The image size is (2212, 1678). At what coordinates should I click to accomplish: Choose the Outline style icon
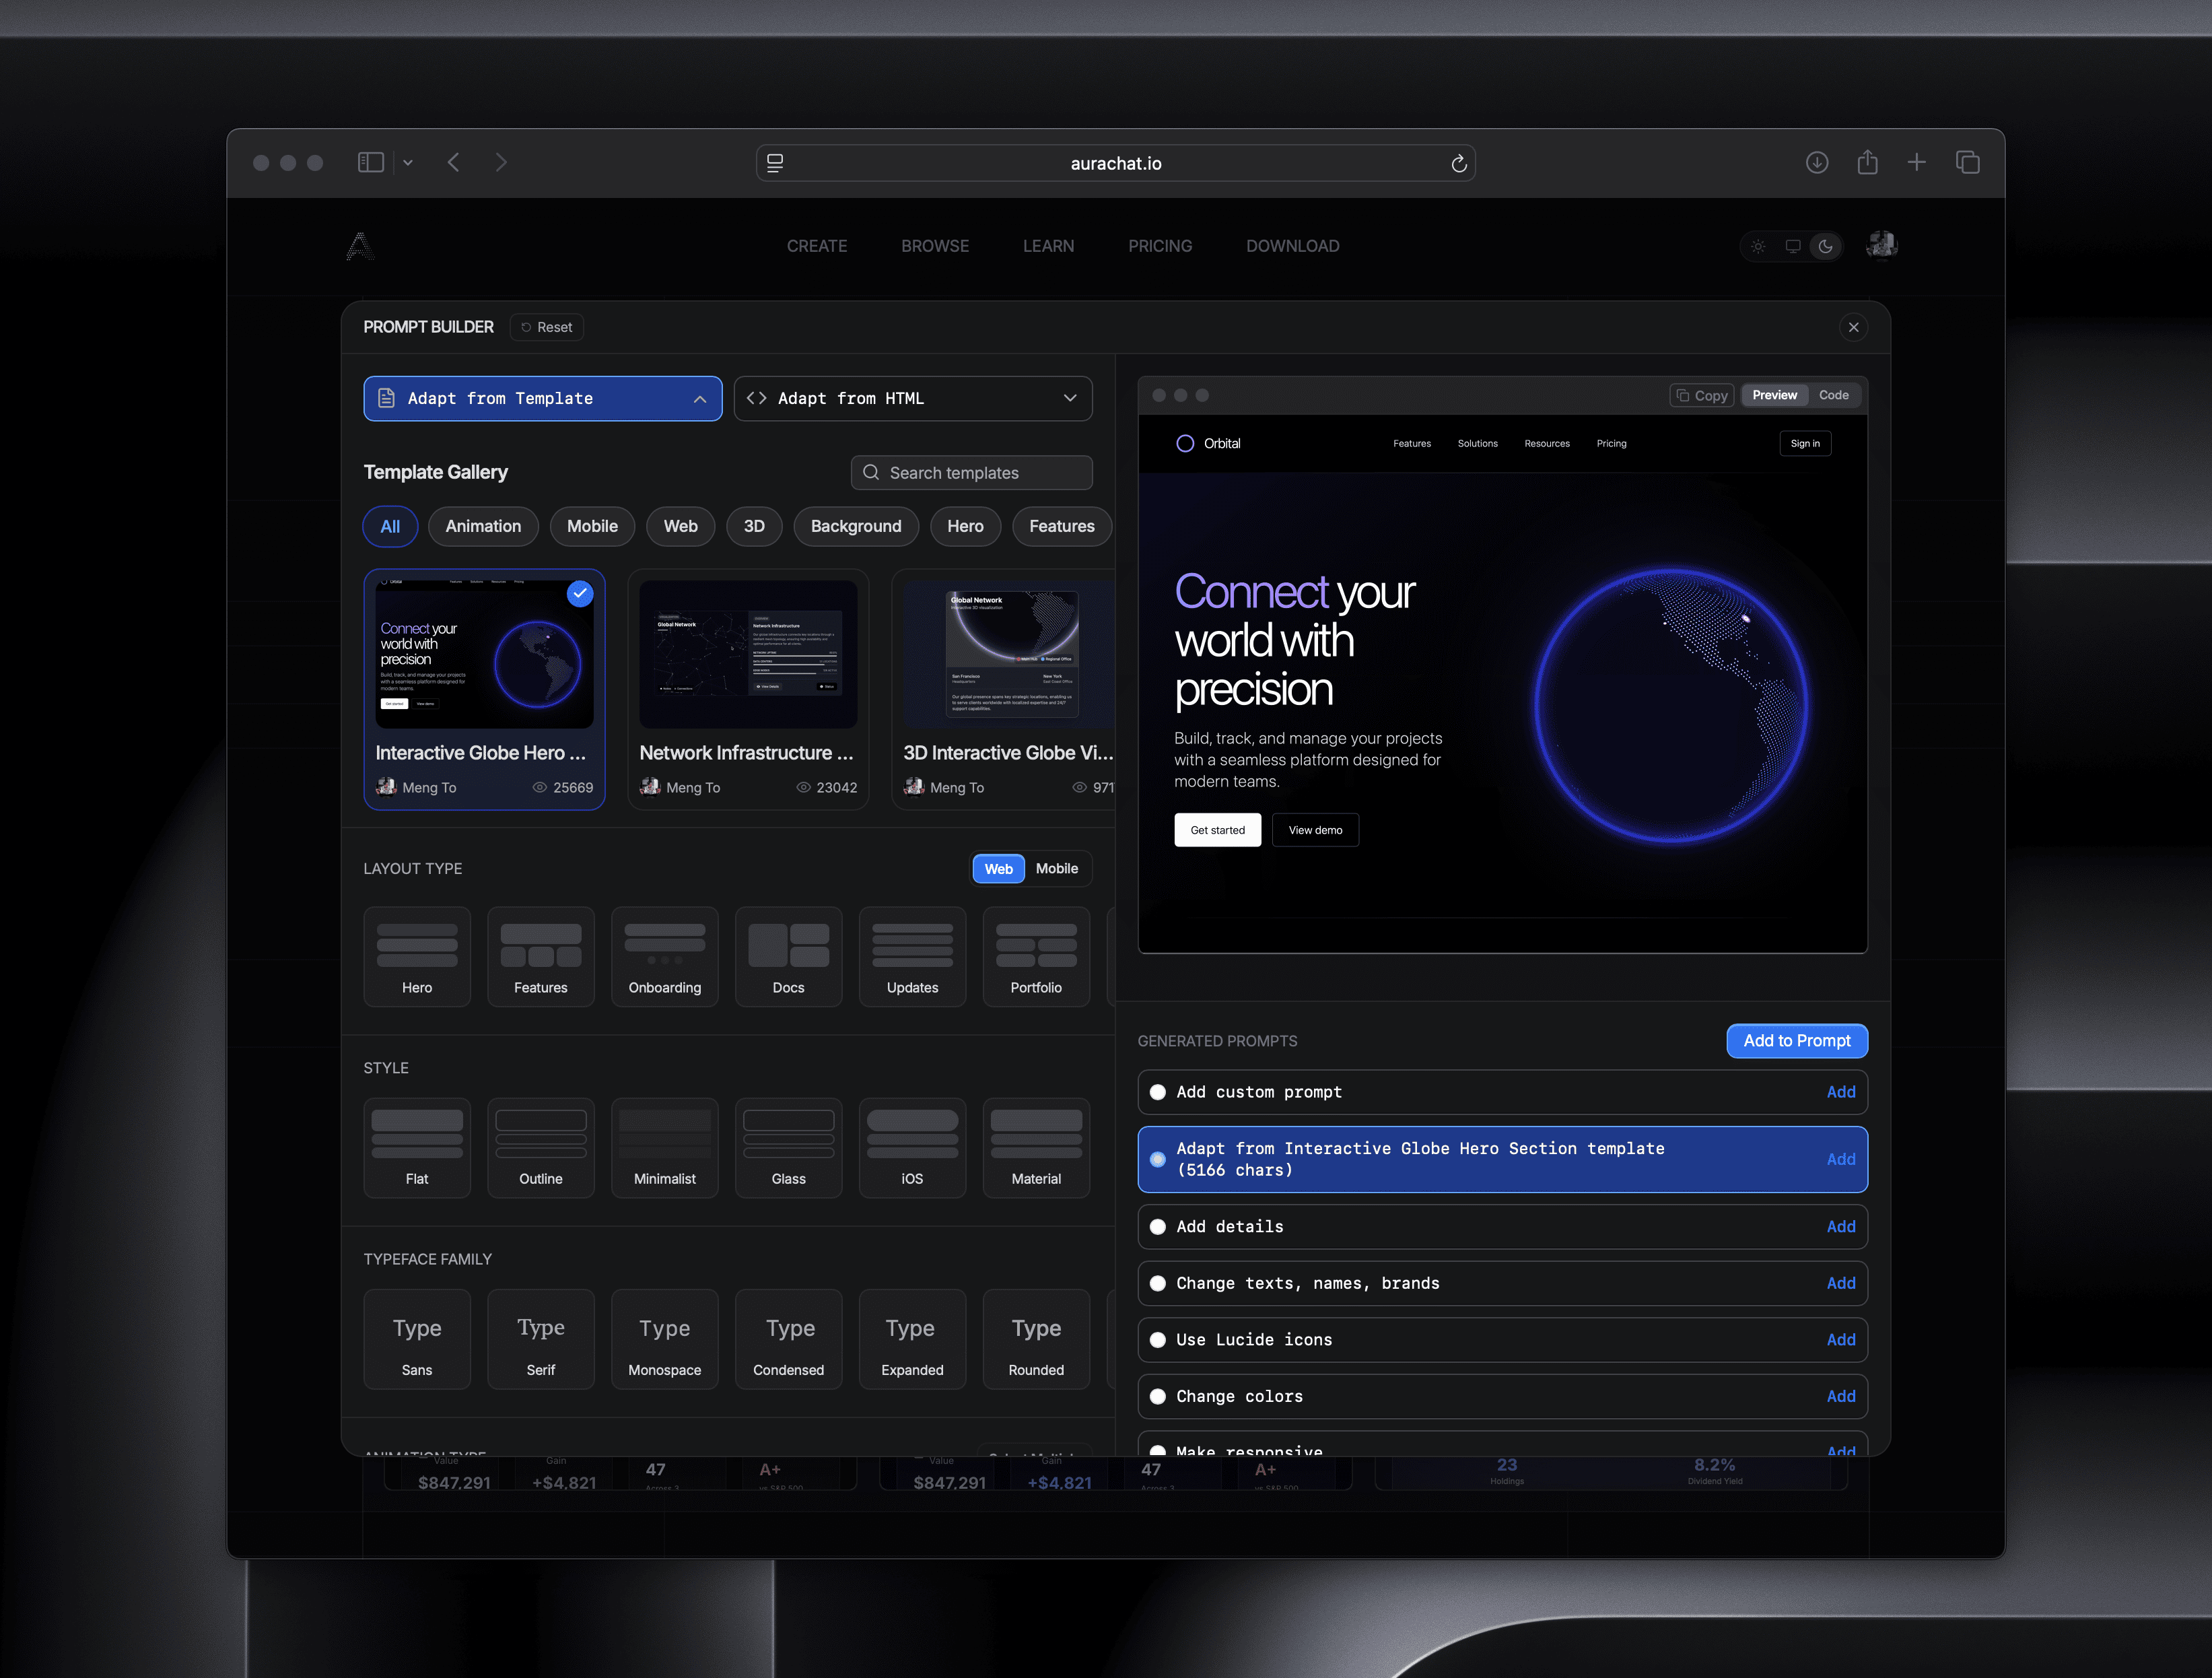(x=541, y=1148)
